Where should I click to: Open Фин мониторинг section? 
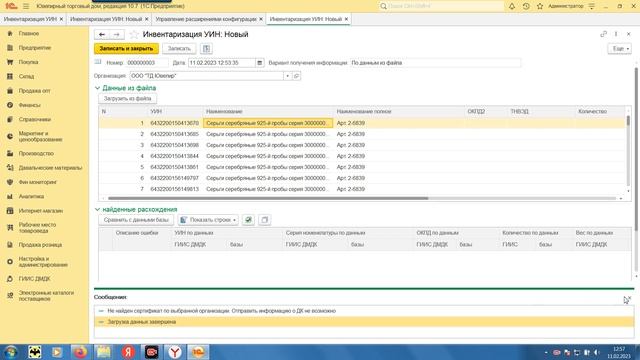click(x=38, y=182)
